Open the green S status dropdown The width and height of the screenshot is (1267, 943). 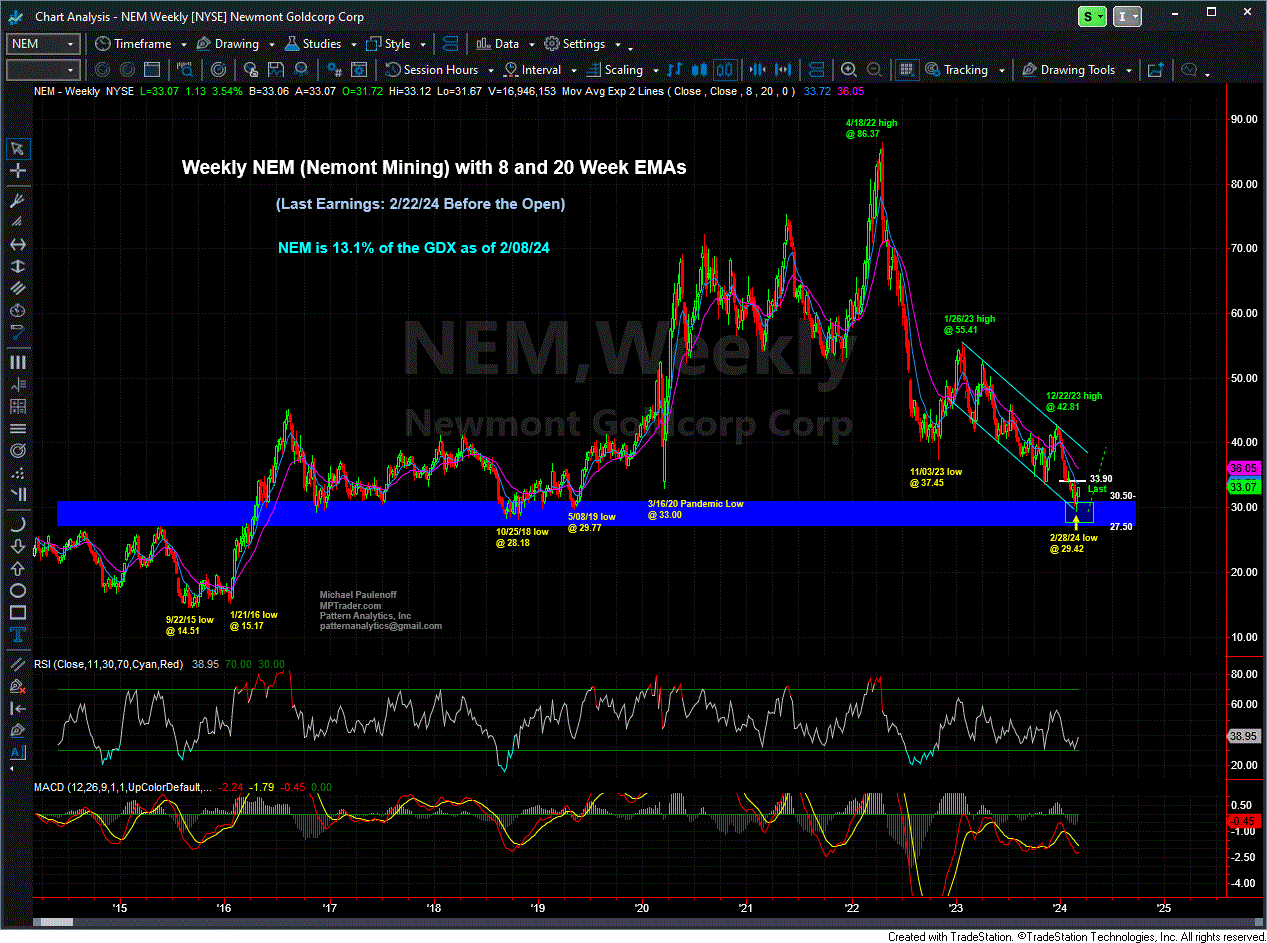[1092, 17]
